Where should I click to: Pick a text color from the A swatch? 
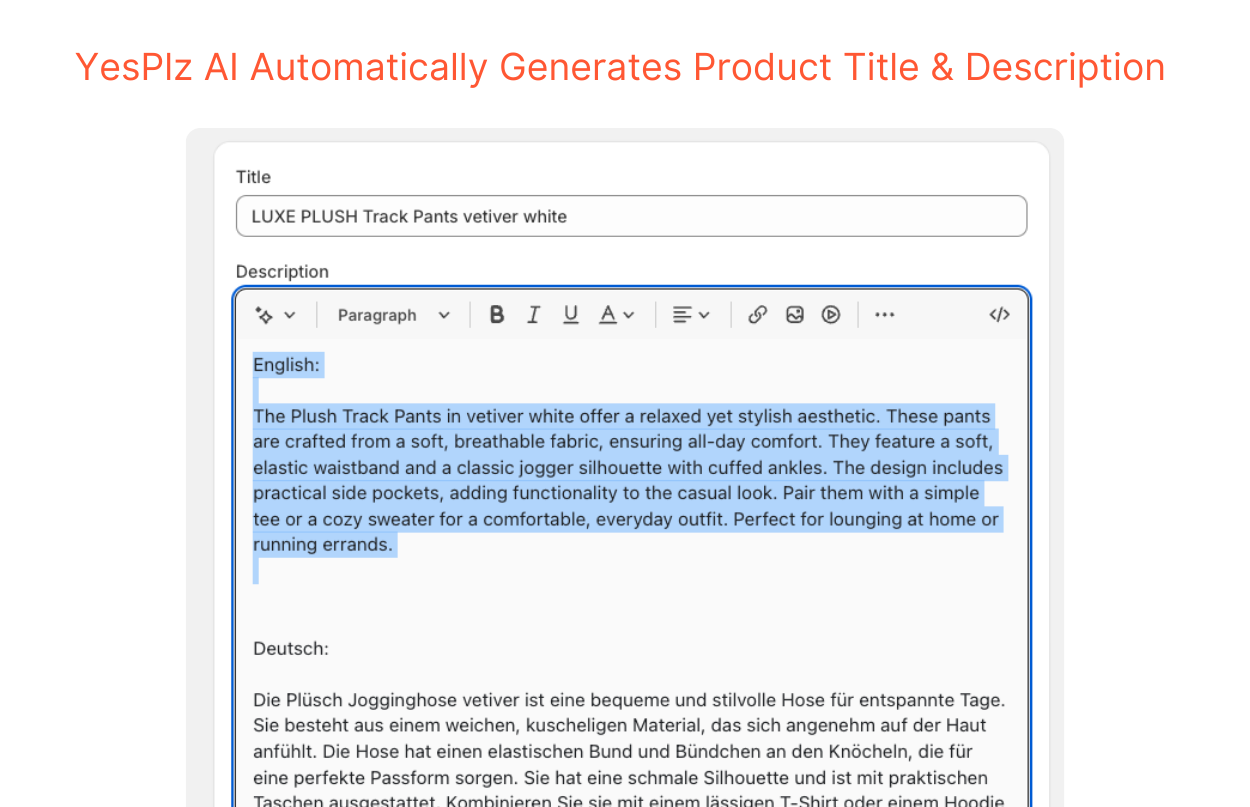pos(609,314)
